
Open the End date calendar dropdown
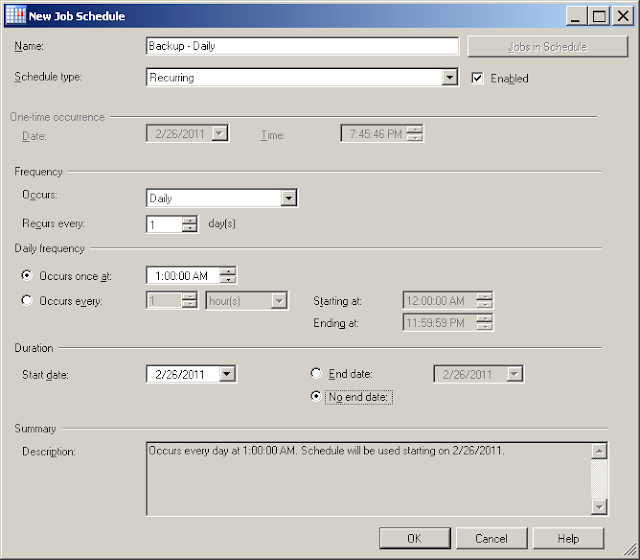click(x=514, y=373)
